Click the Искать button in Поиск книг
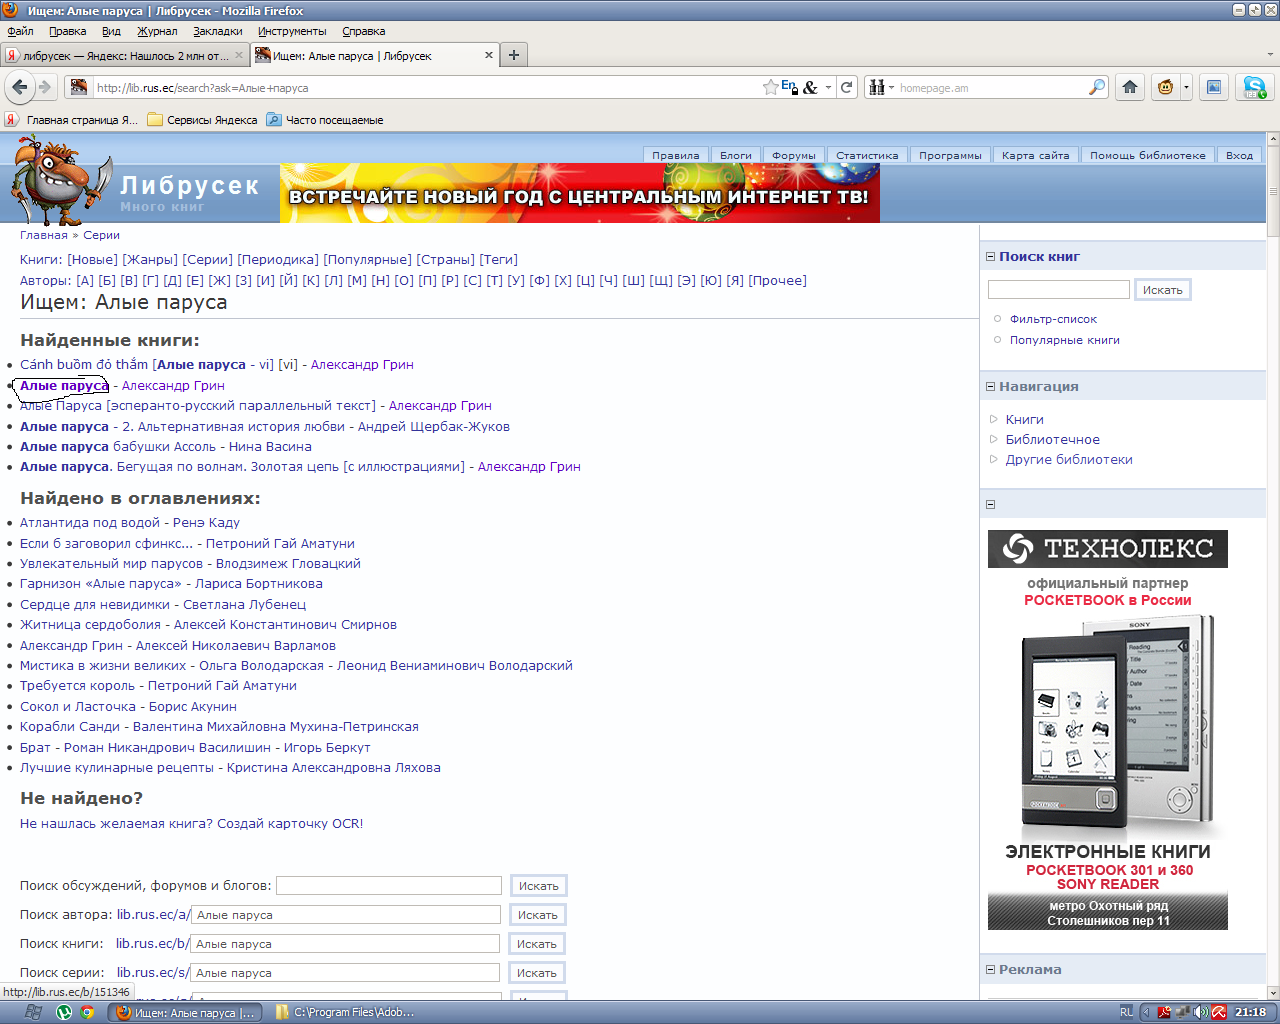This screenshot has width=1280, height=1024. (x=1162, y=290)
